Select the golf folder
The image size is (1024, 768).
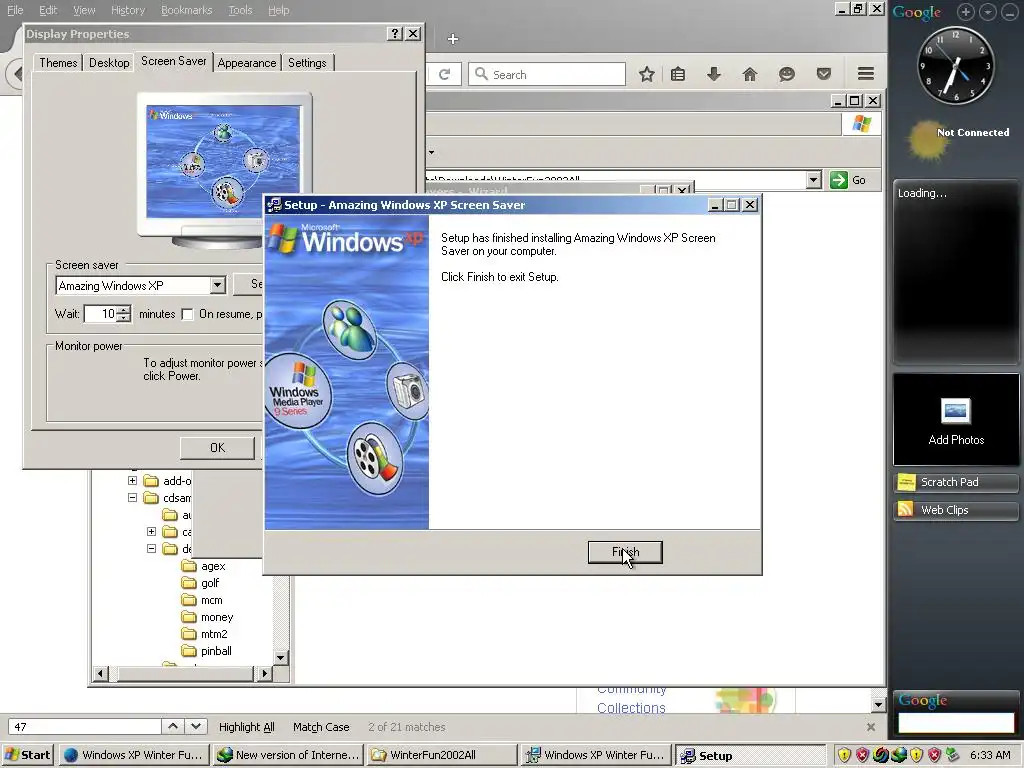210,583
